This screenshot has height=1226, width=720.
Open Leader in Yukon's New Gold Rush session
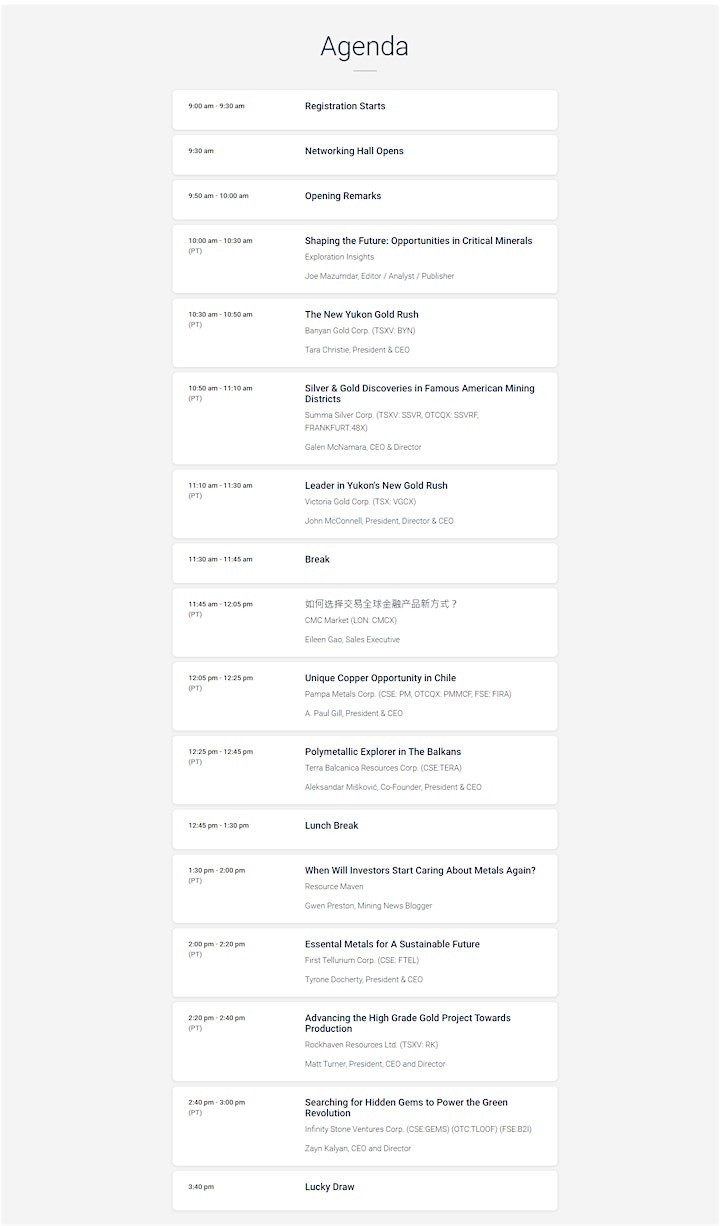pos(364,503)
